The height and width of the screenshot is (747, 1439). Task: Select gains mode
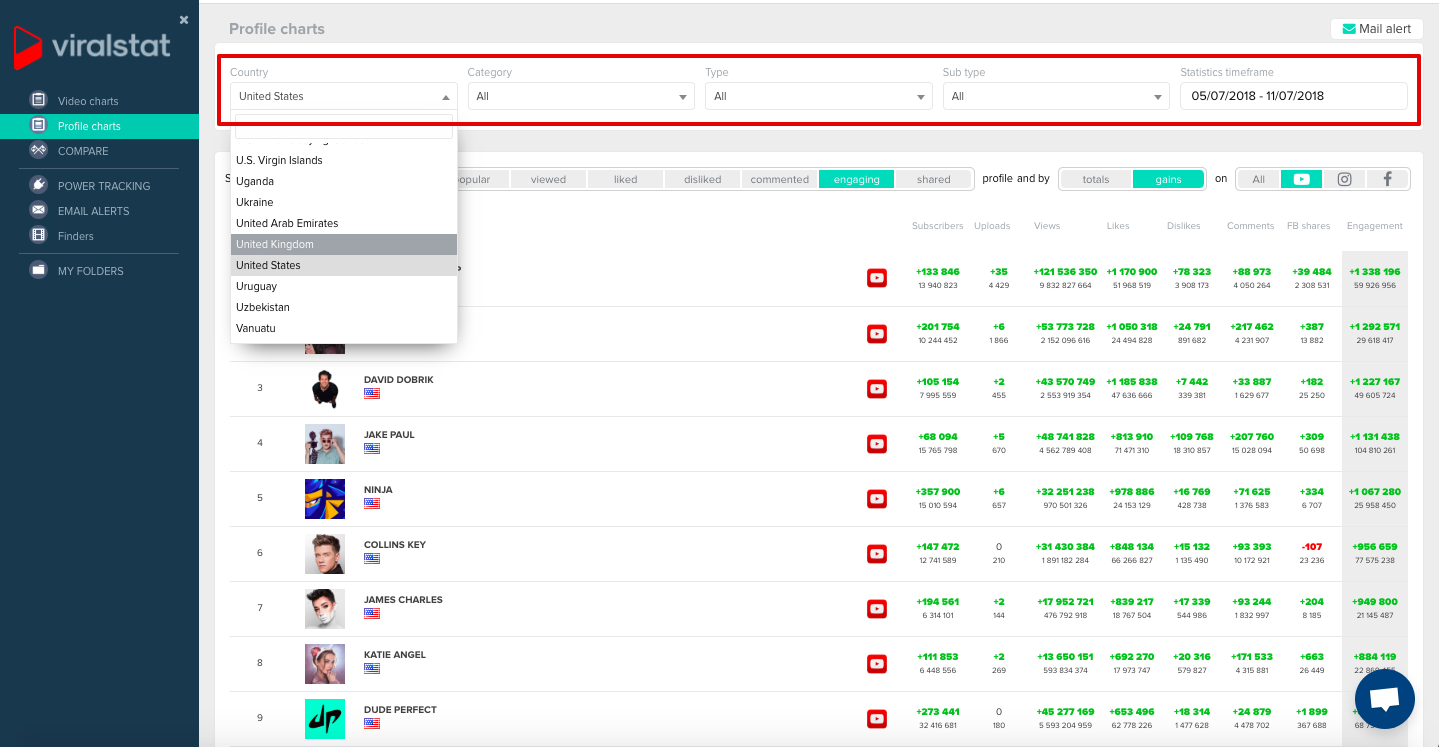pos(1168,179)
